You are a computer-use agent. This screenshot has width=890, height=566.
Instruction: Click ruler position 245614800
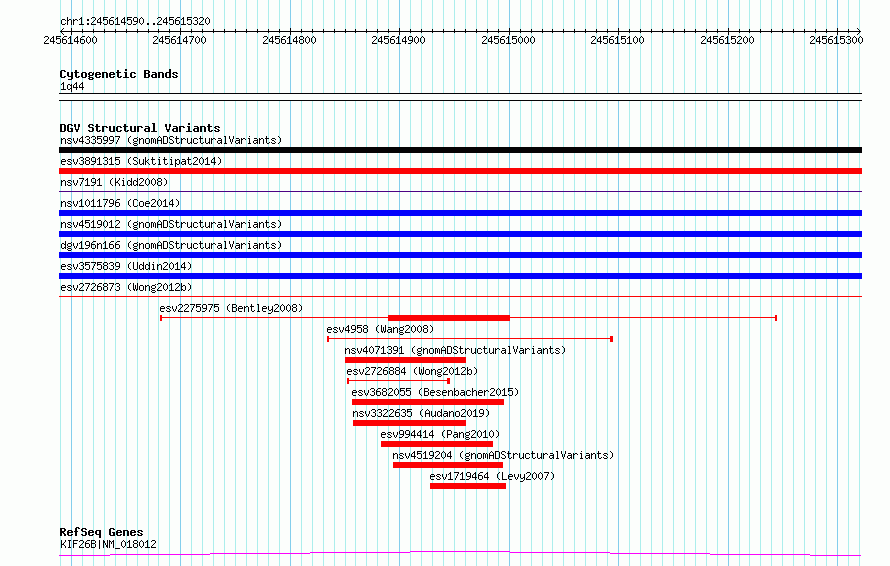[289, 40]
